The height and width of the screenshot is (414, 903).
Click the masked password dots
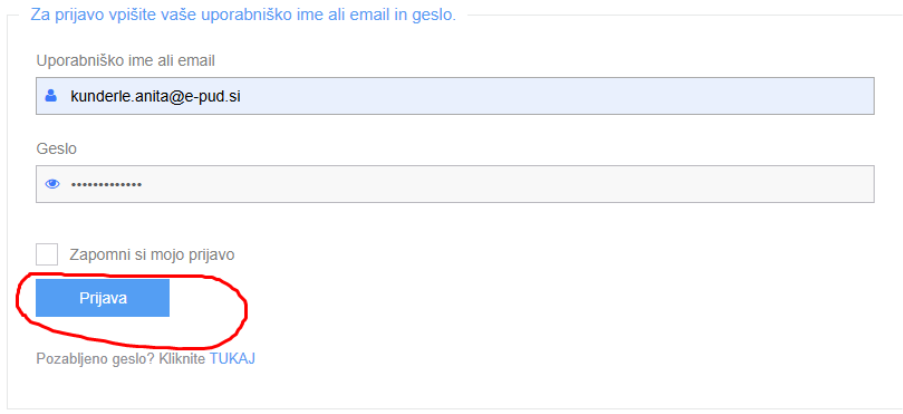click(x=107, y=184)
